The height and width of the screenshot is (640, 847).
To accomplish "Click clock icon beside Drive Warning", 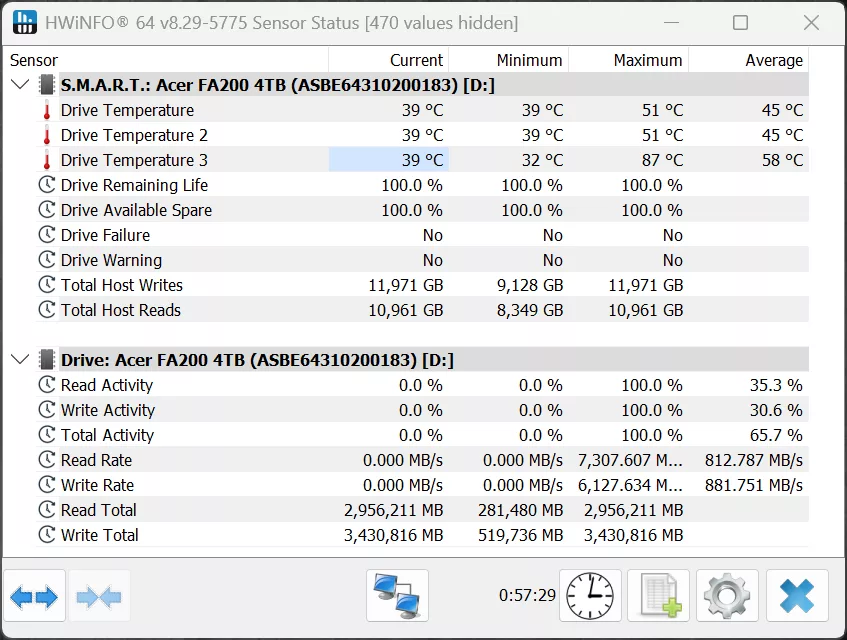I will (47, 260).
